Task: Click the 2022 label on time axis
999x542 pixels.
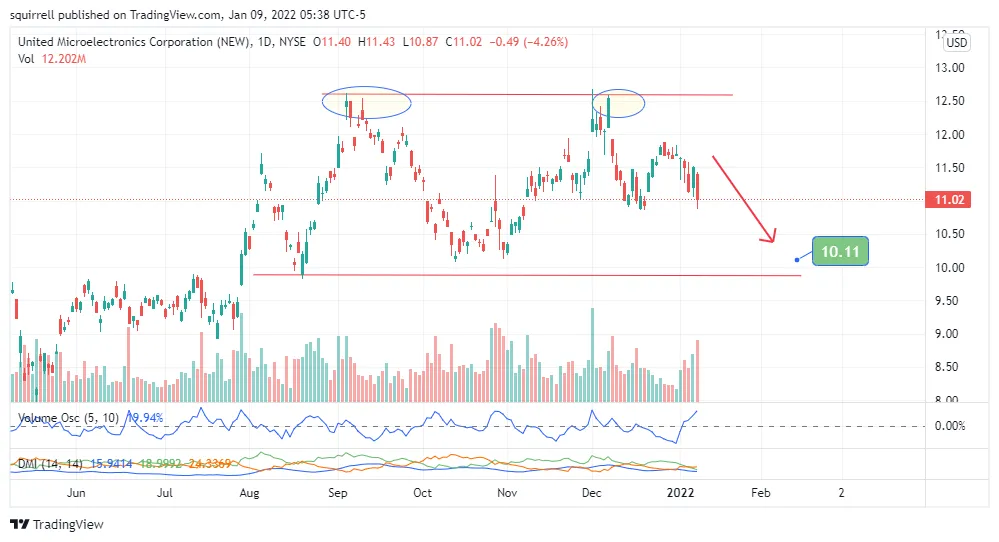Action: (x=680, y=493)
